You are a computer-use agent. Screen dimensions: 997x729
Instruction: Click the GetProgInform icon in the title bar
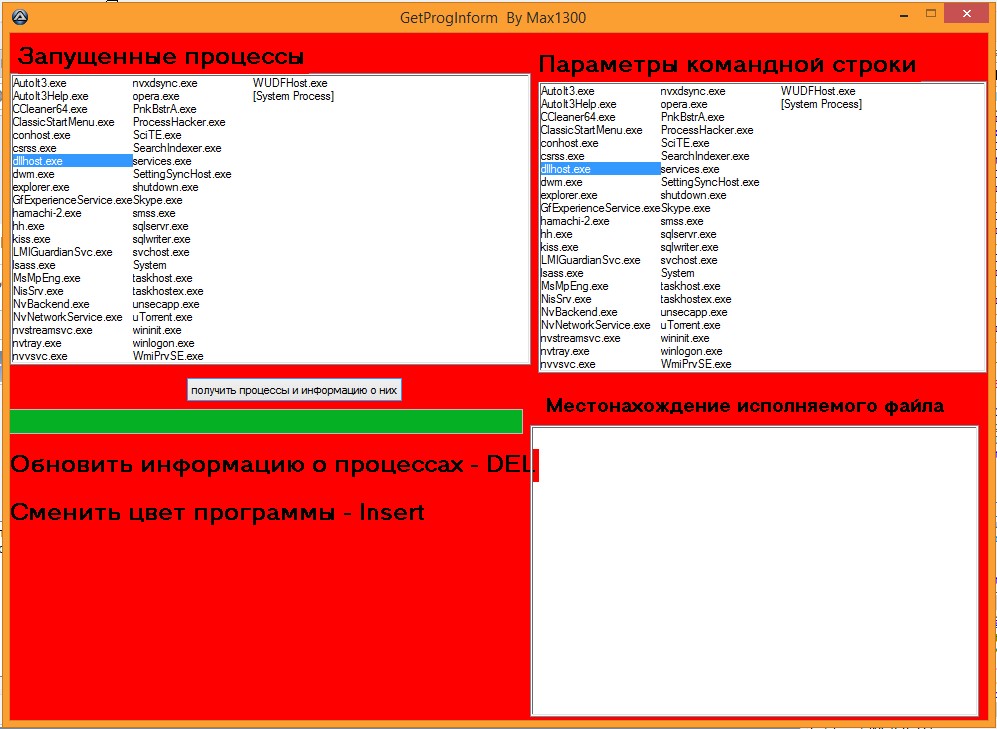[20, 17]
